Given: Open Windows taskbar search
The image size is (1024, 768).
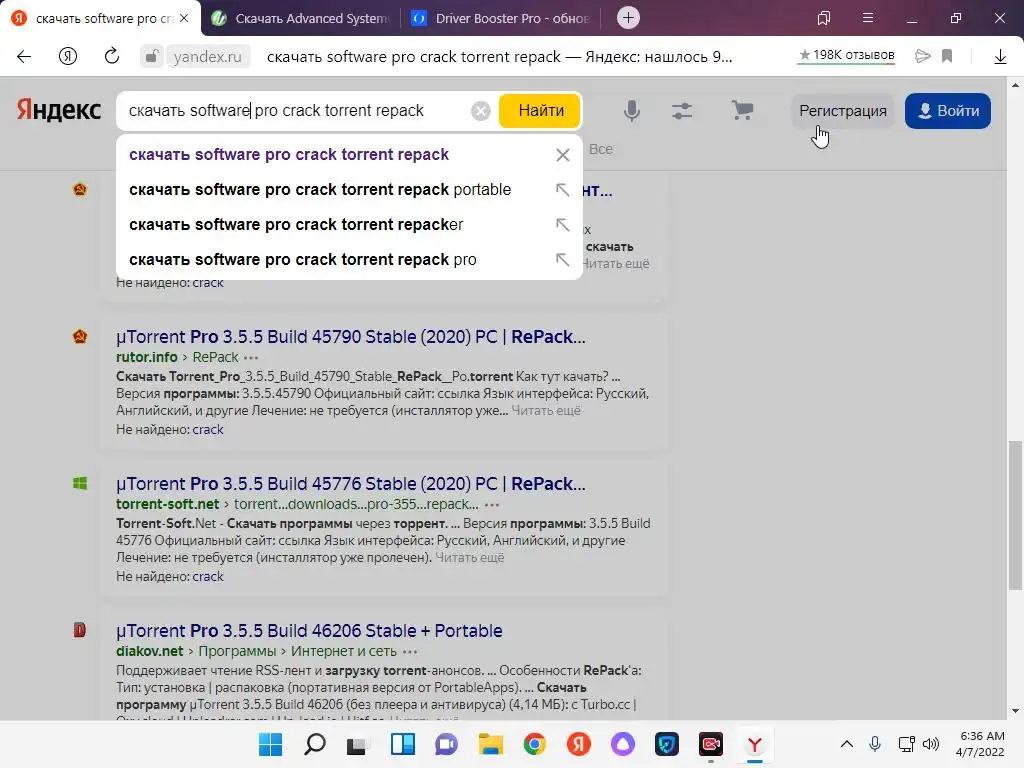Looking at the screenshot, I should click(x=315, y=744).
